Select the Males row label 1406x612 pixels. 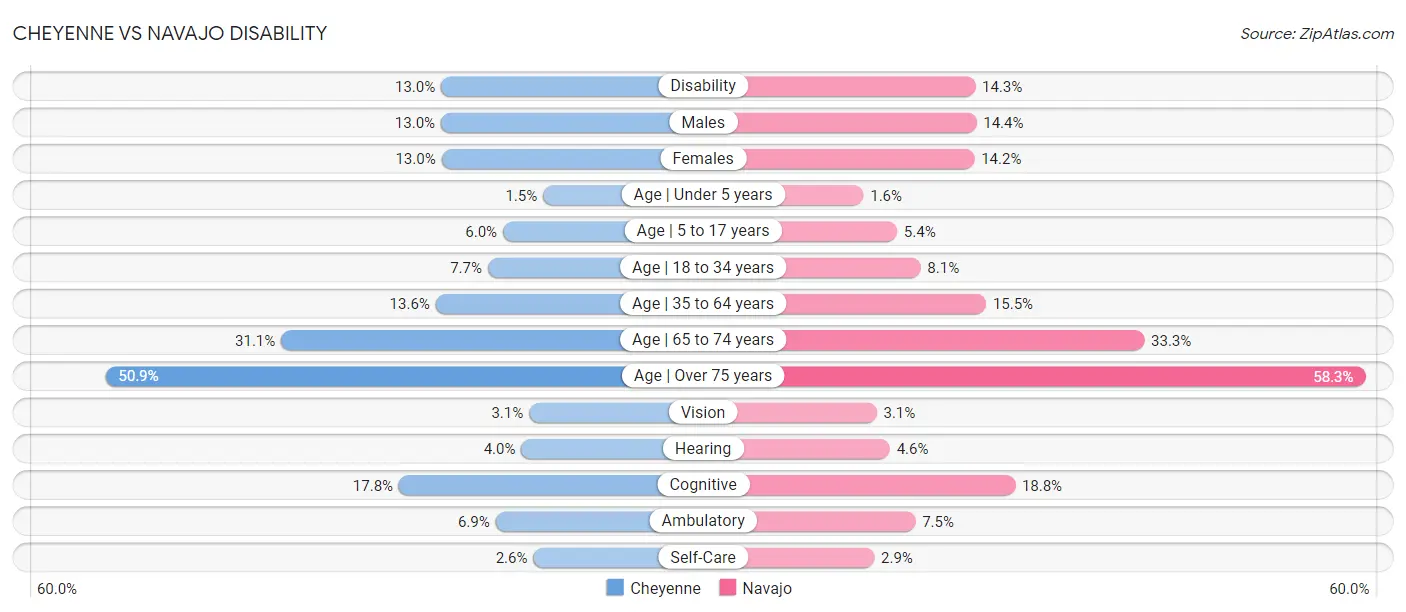[x=703, y=122]
